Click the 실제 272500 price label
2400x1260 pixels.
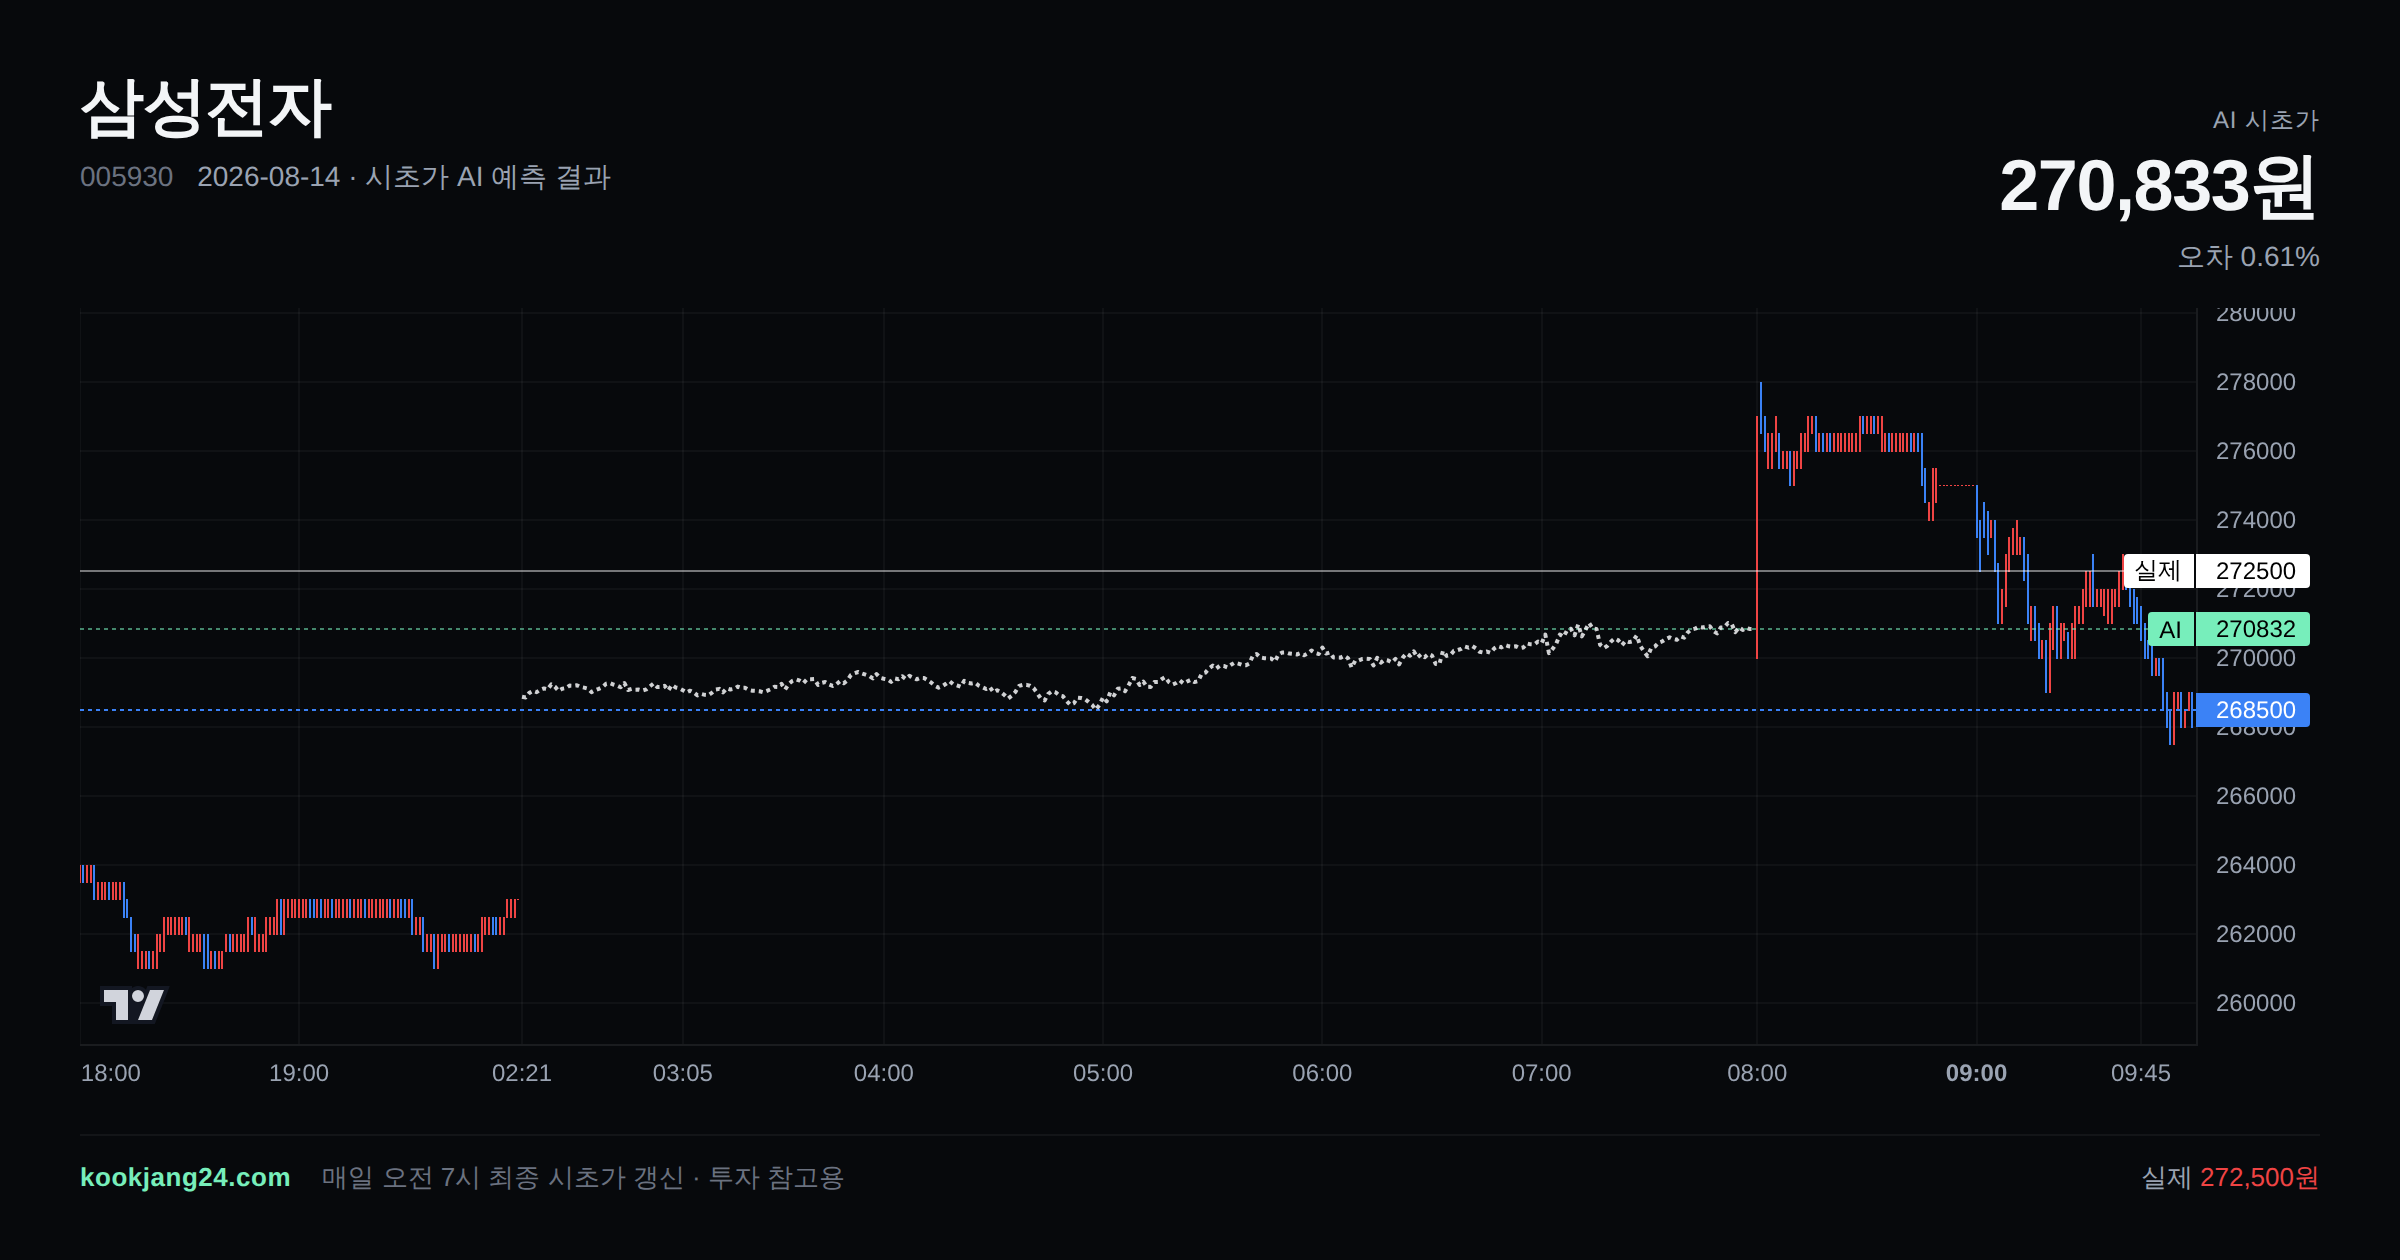point(2216,571)
